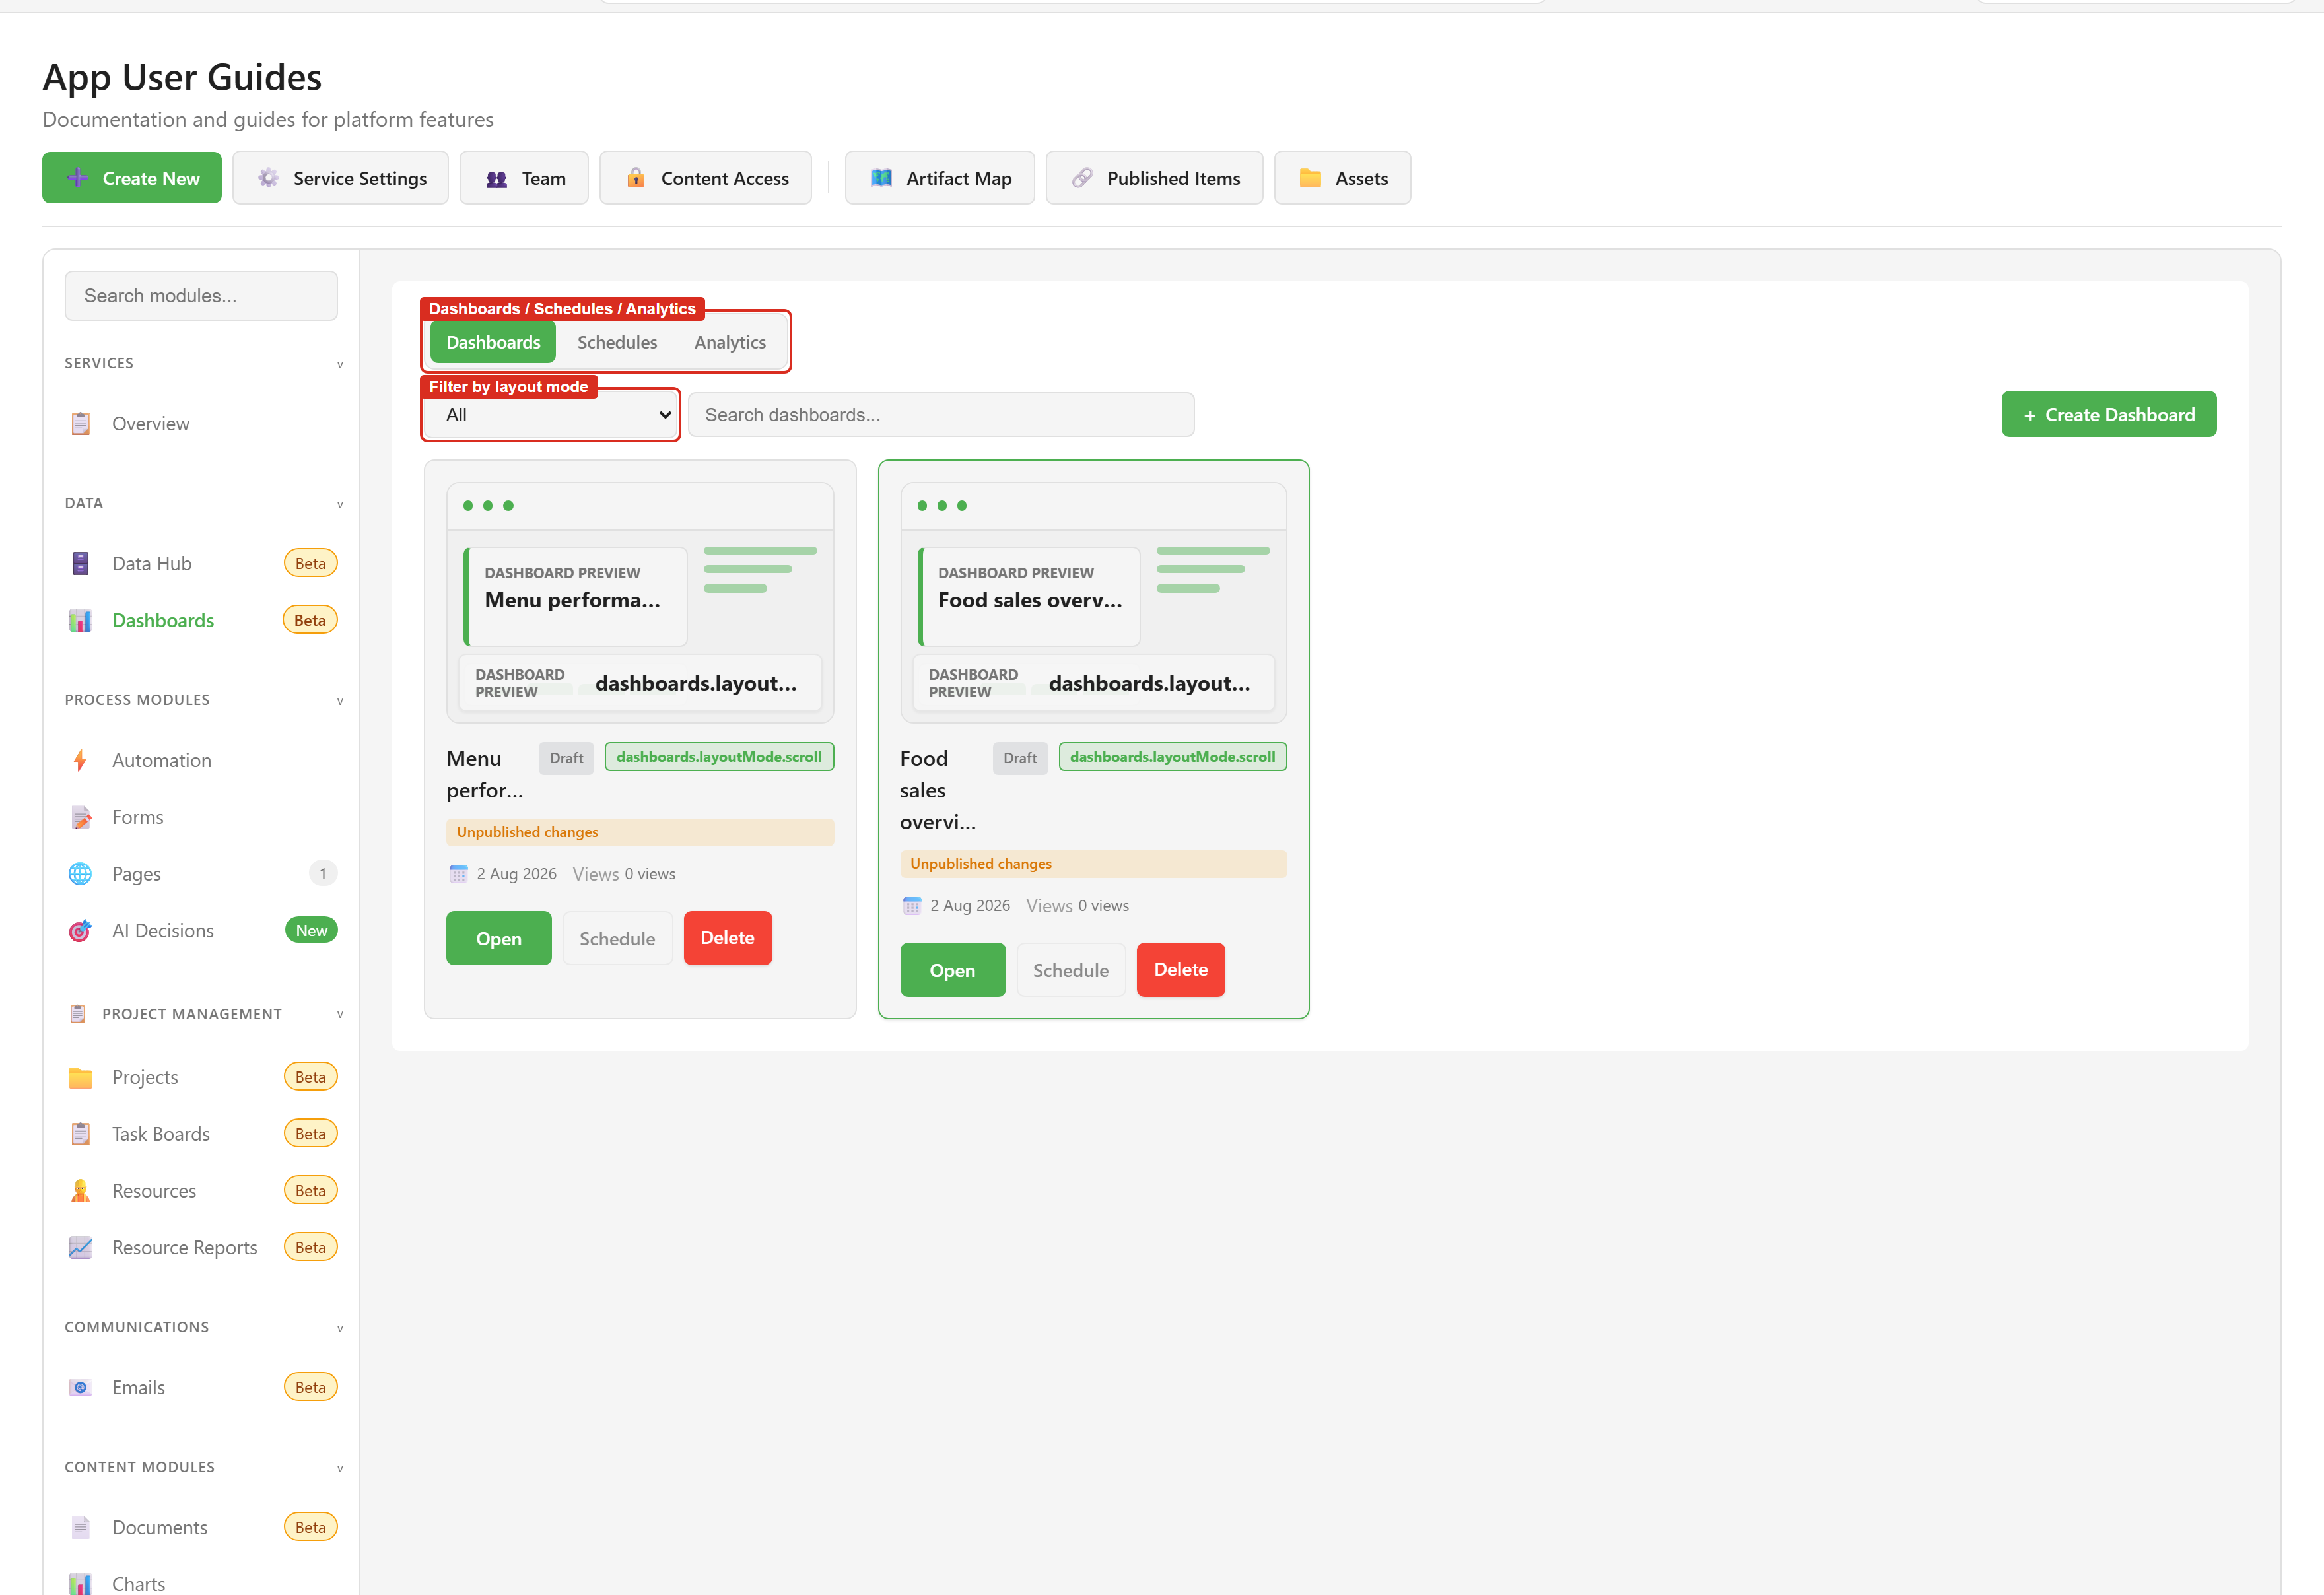This screenshot has height=1595, width=2324.
Task: Switch to the Analytics tab
Action: tap(730, 342)
